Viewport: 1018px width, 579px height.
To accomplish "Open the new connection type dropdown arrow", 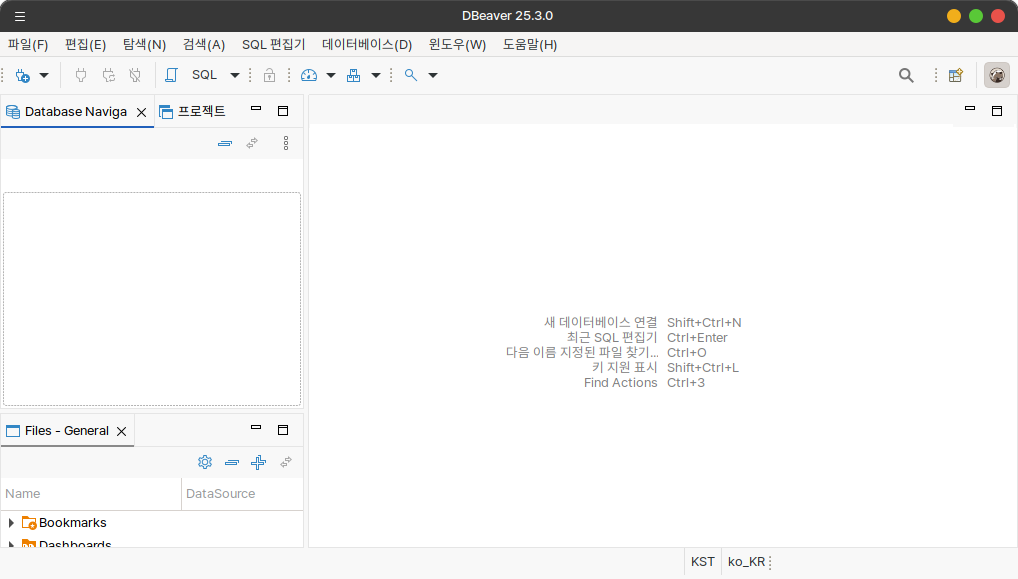I will click(44, 75).
